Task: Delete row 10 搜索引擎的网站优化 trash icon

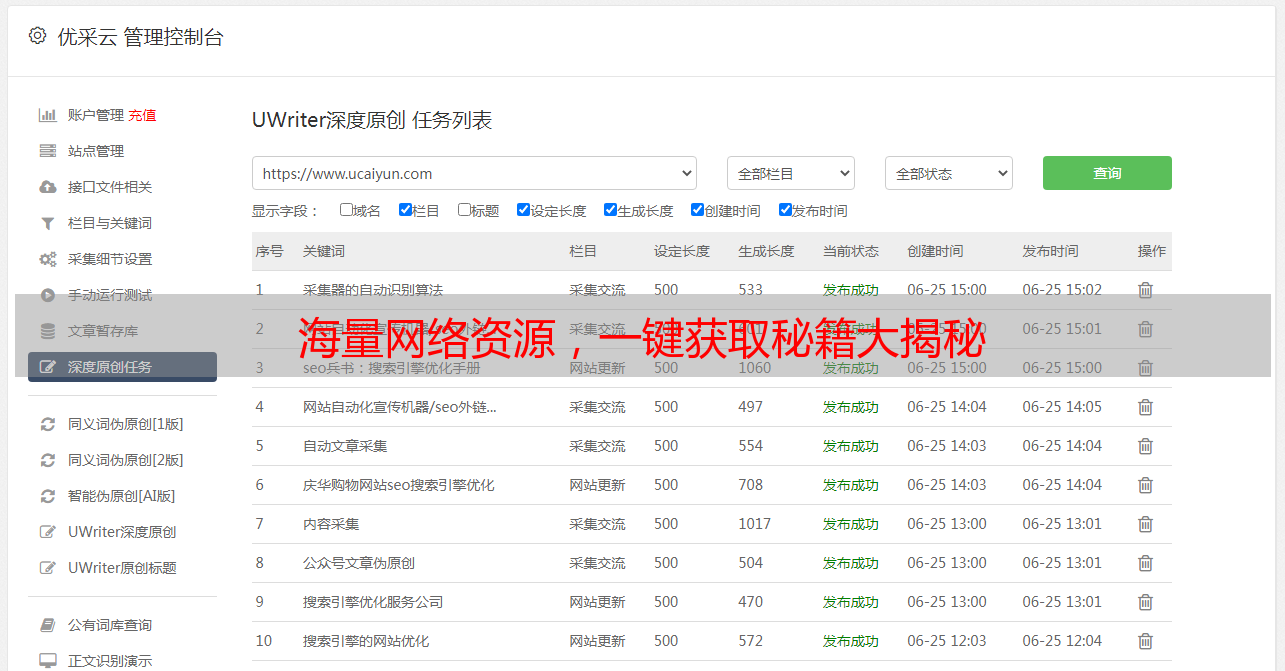Action: 1145,641
